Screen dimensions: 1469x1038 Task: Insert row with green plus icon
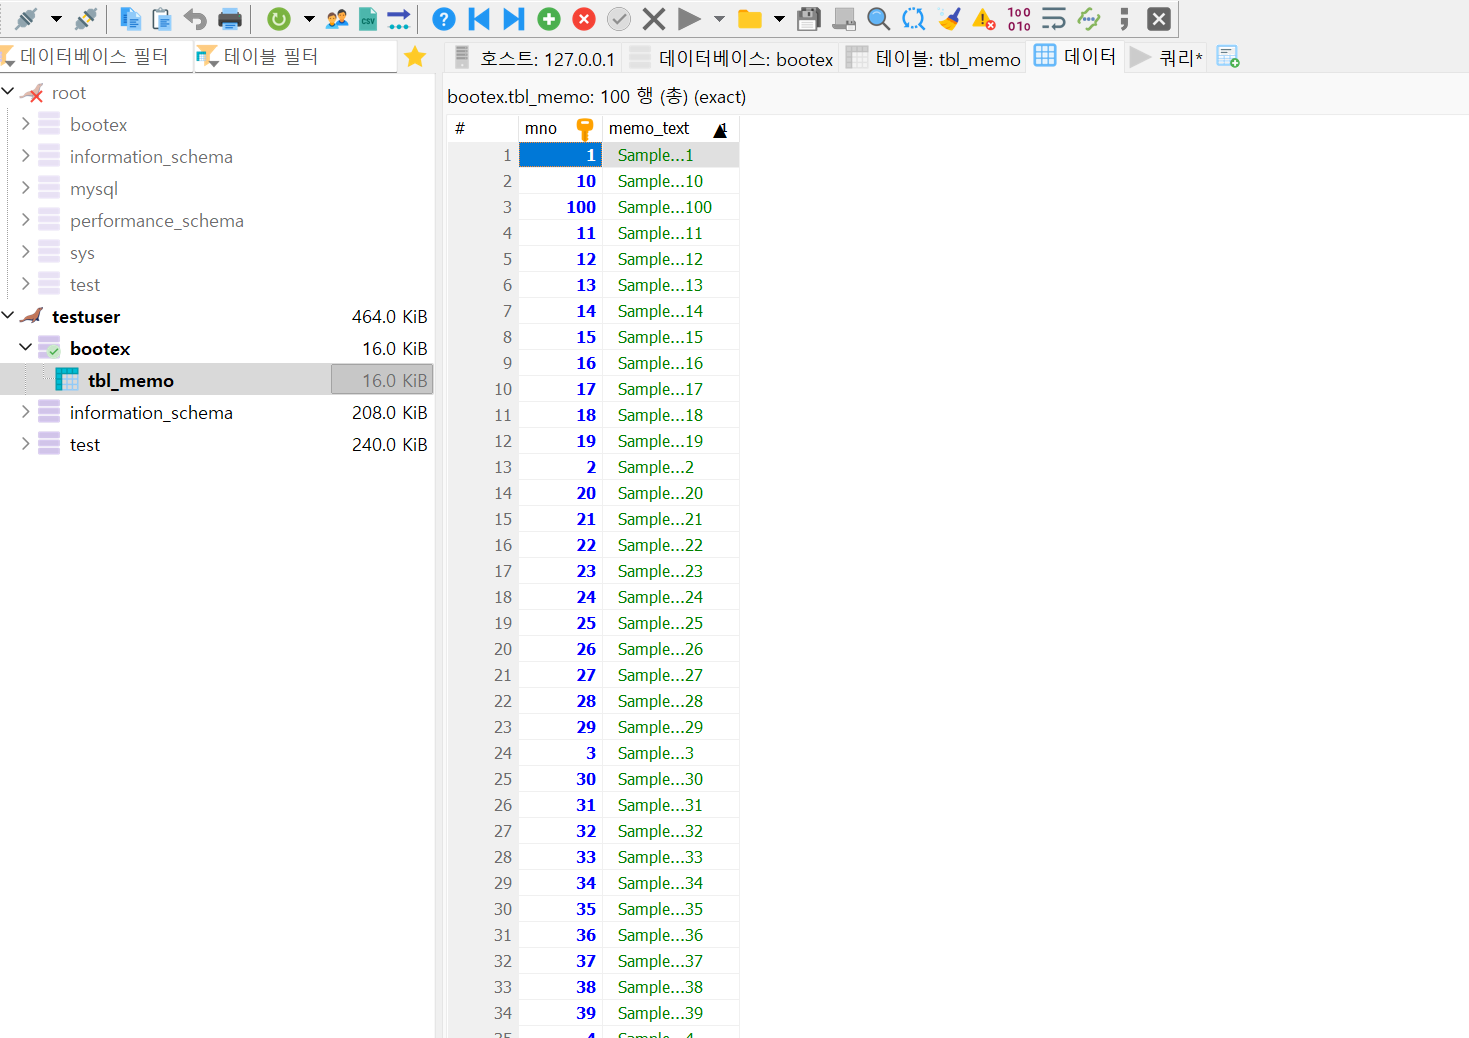coord(549,18)
